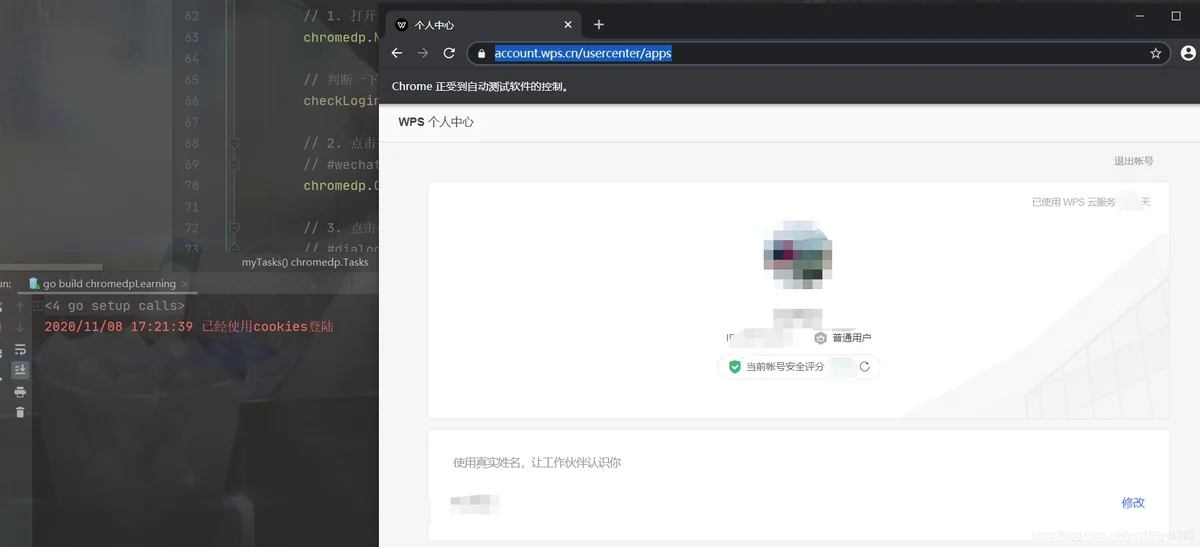The width and height of the screenshot is (1200, 547).
Task: Clear console output with the trash icon
Action: pos(20,412)
